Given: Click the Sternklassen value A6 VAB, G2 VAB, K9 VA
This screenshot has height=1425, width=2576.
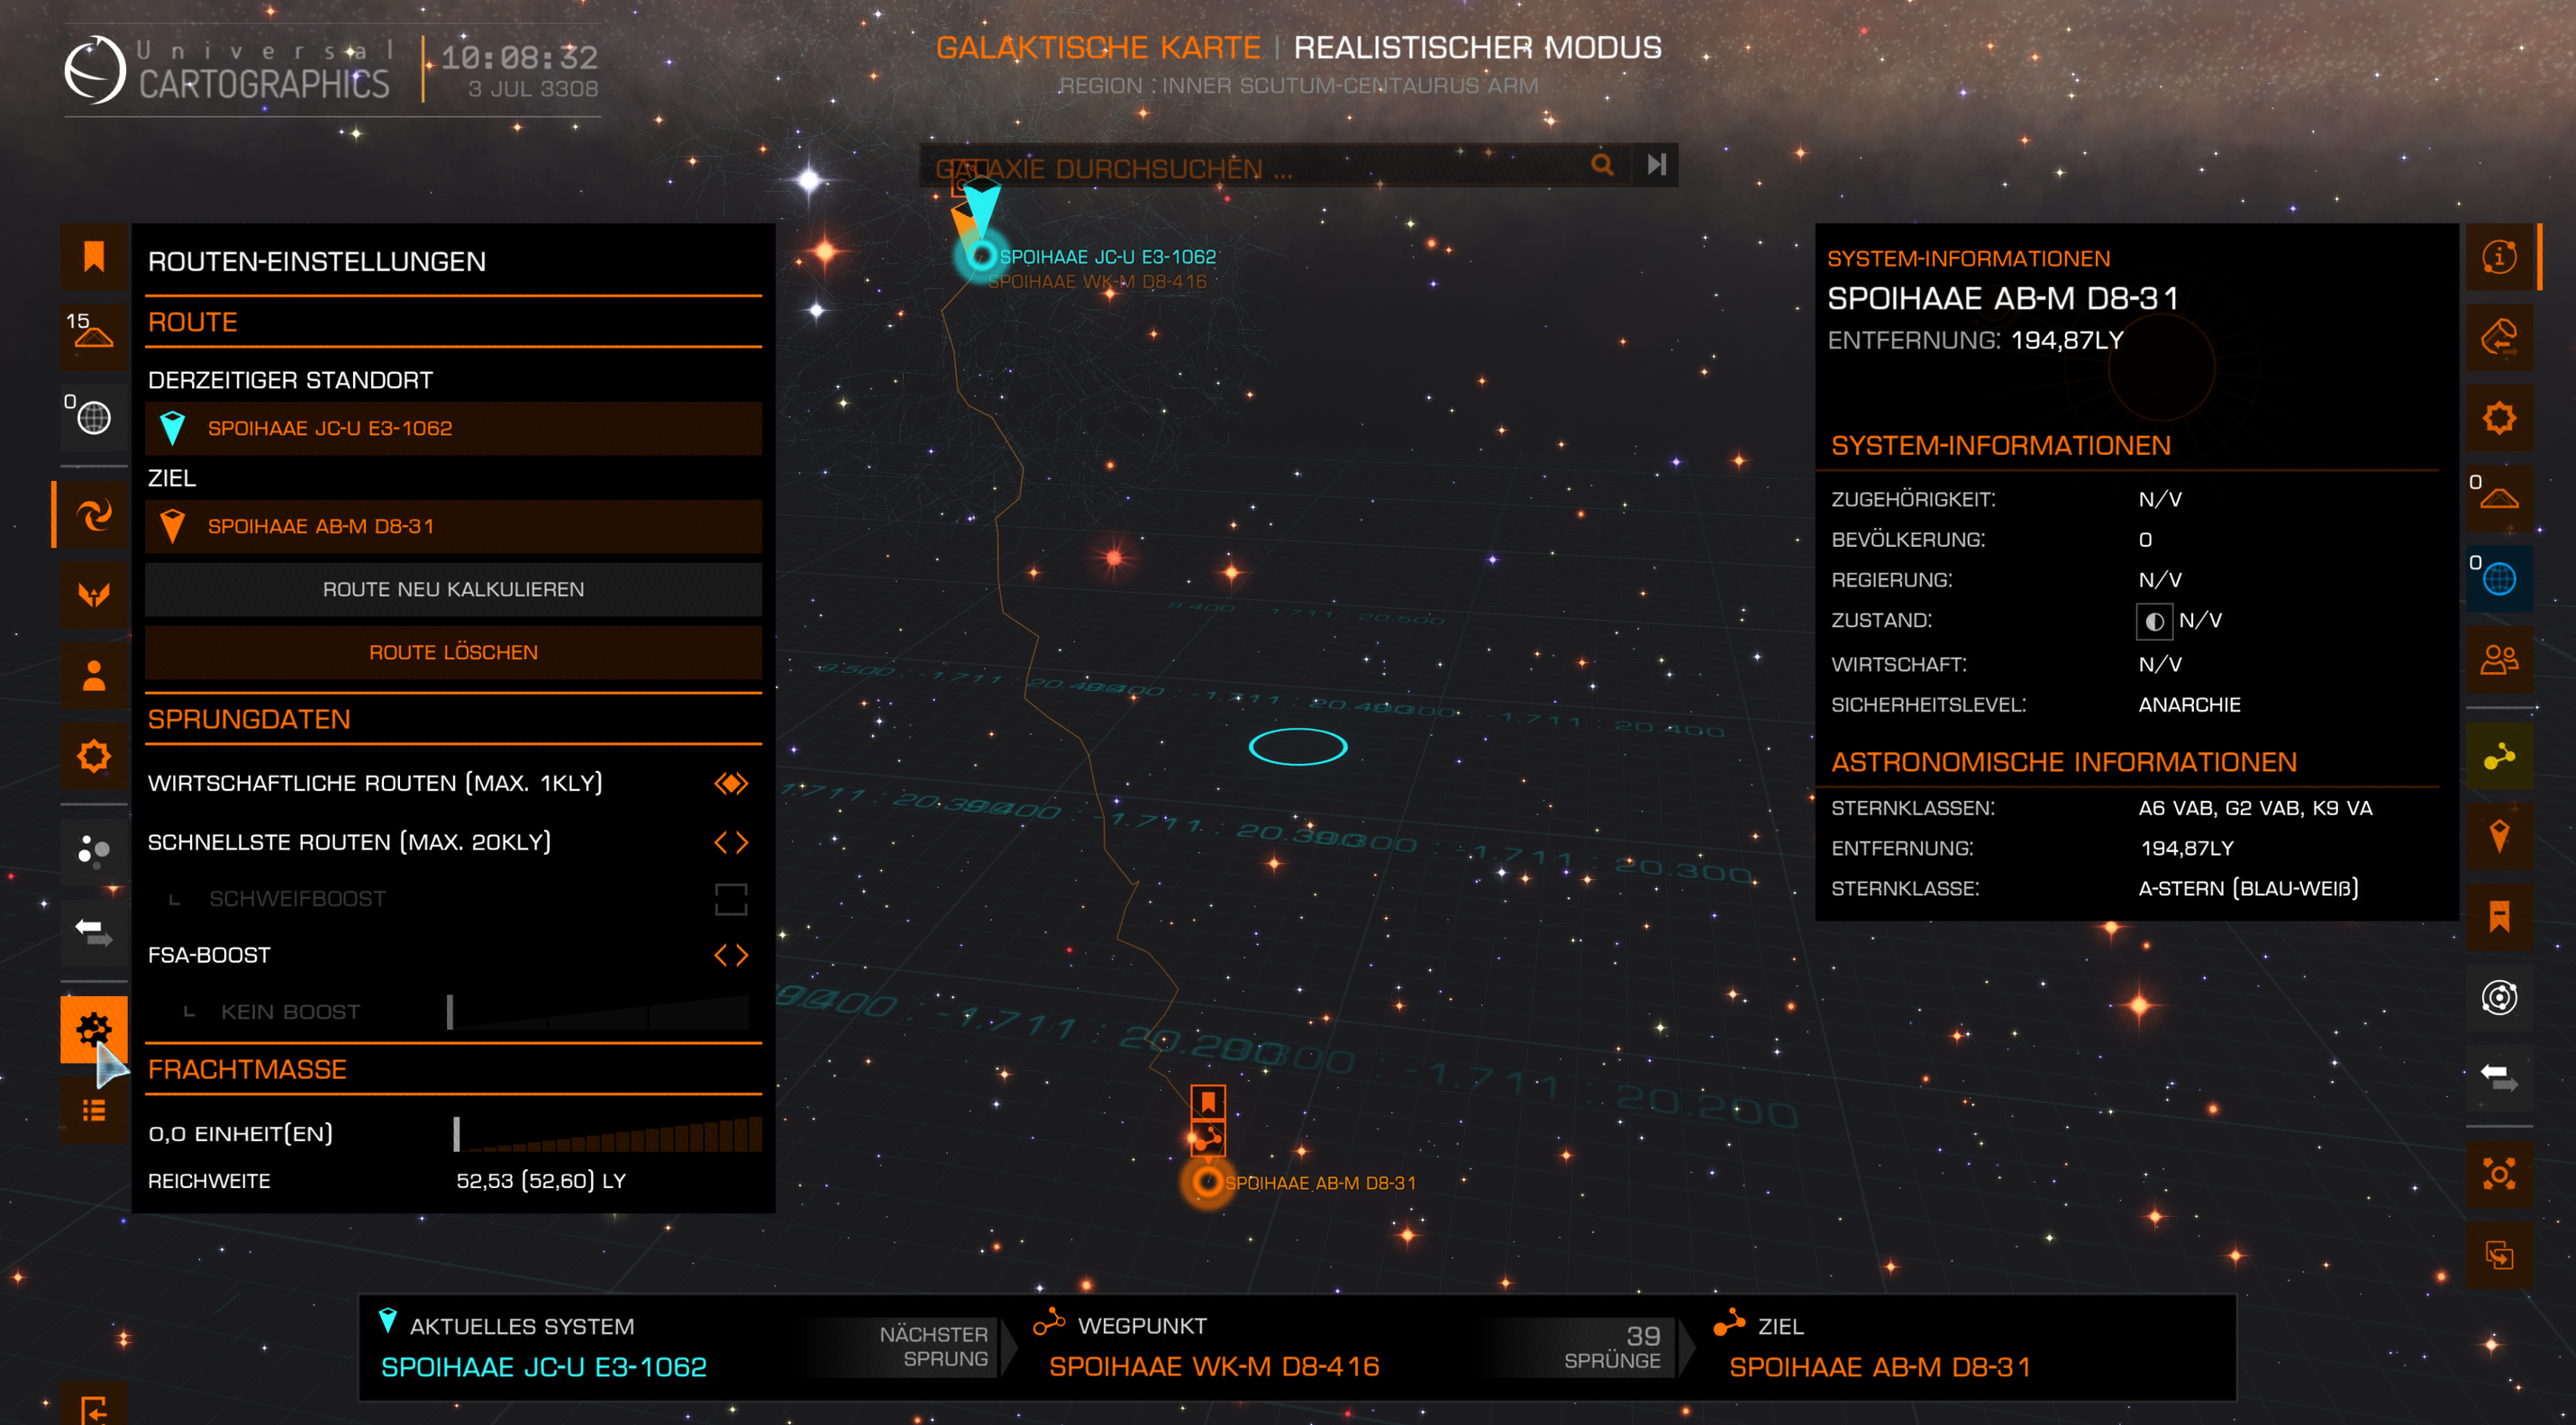Looking at the screenshot, I should [x=2255, y=807].
